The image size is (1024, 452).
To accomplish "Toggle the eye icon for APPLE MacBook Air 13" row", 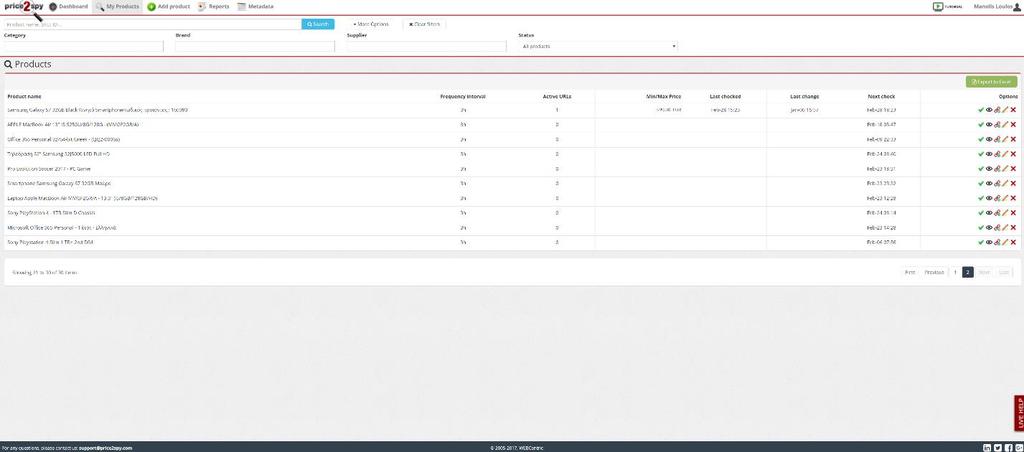I will tap(989, 124).
